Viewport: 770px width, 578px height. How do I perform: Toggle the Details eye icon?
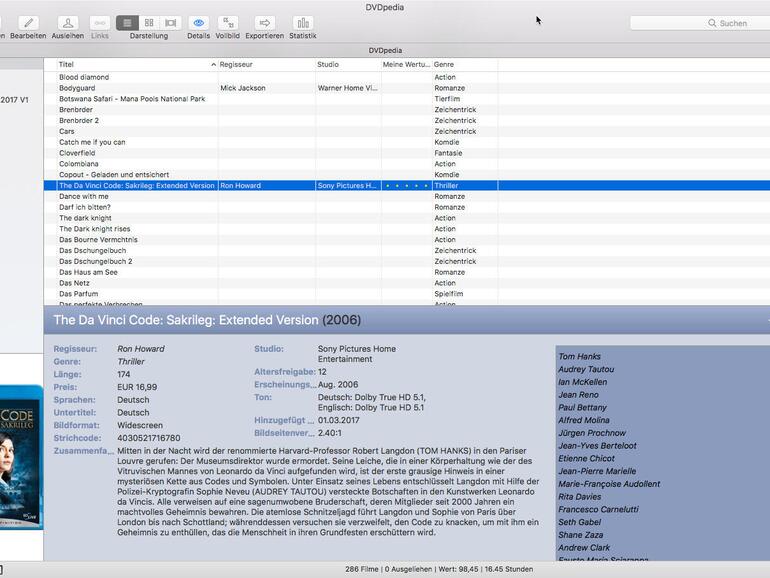pos(198,23)
